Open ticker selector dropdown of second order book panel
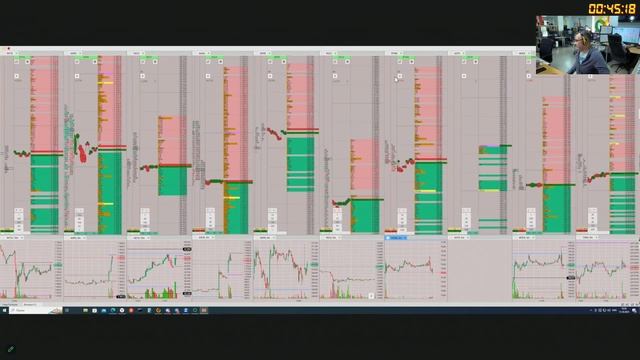640x360 pixels. pyautogui.click(x=74, y=53)
